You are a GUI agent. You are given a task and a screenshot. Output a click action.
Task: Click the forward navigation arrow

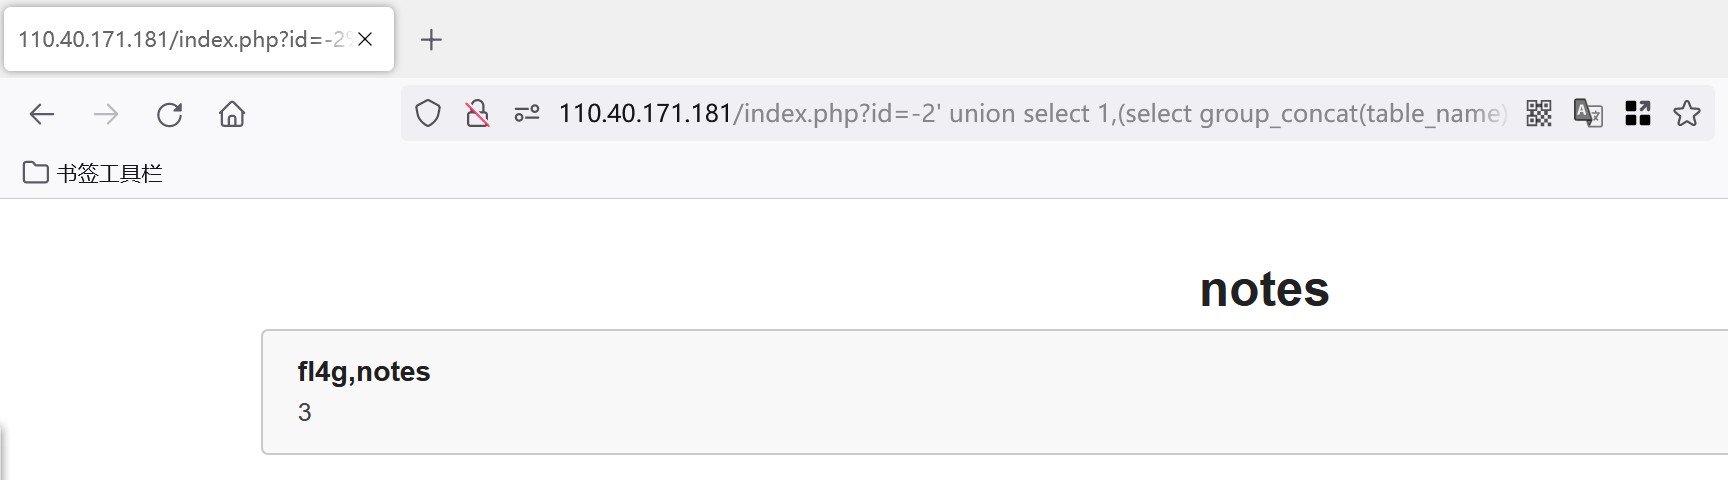(x=106, y=114)
